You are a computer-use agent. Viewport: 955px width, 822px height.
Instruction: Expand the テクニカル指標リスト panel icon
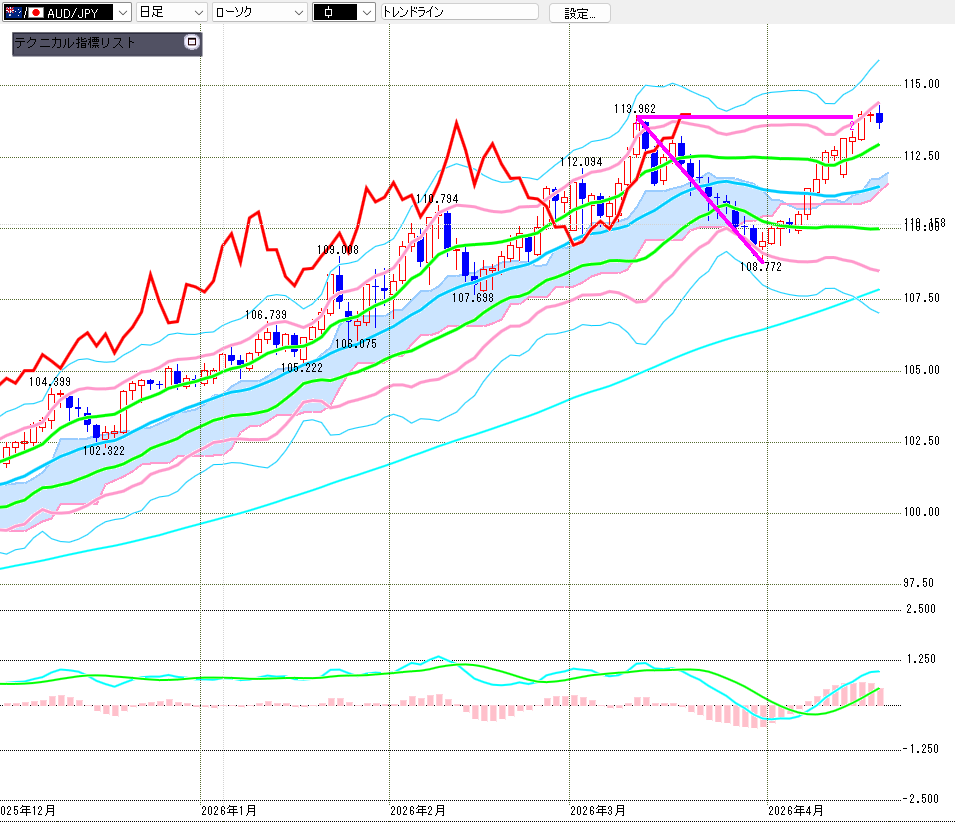[192, 43]
